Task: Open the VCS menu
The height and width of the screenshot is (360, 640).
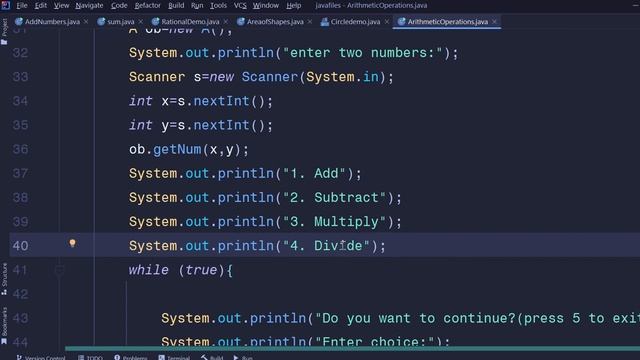Action: [x=240, y=5]
